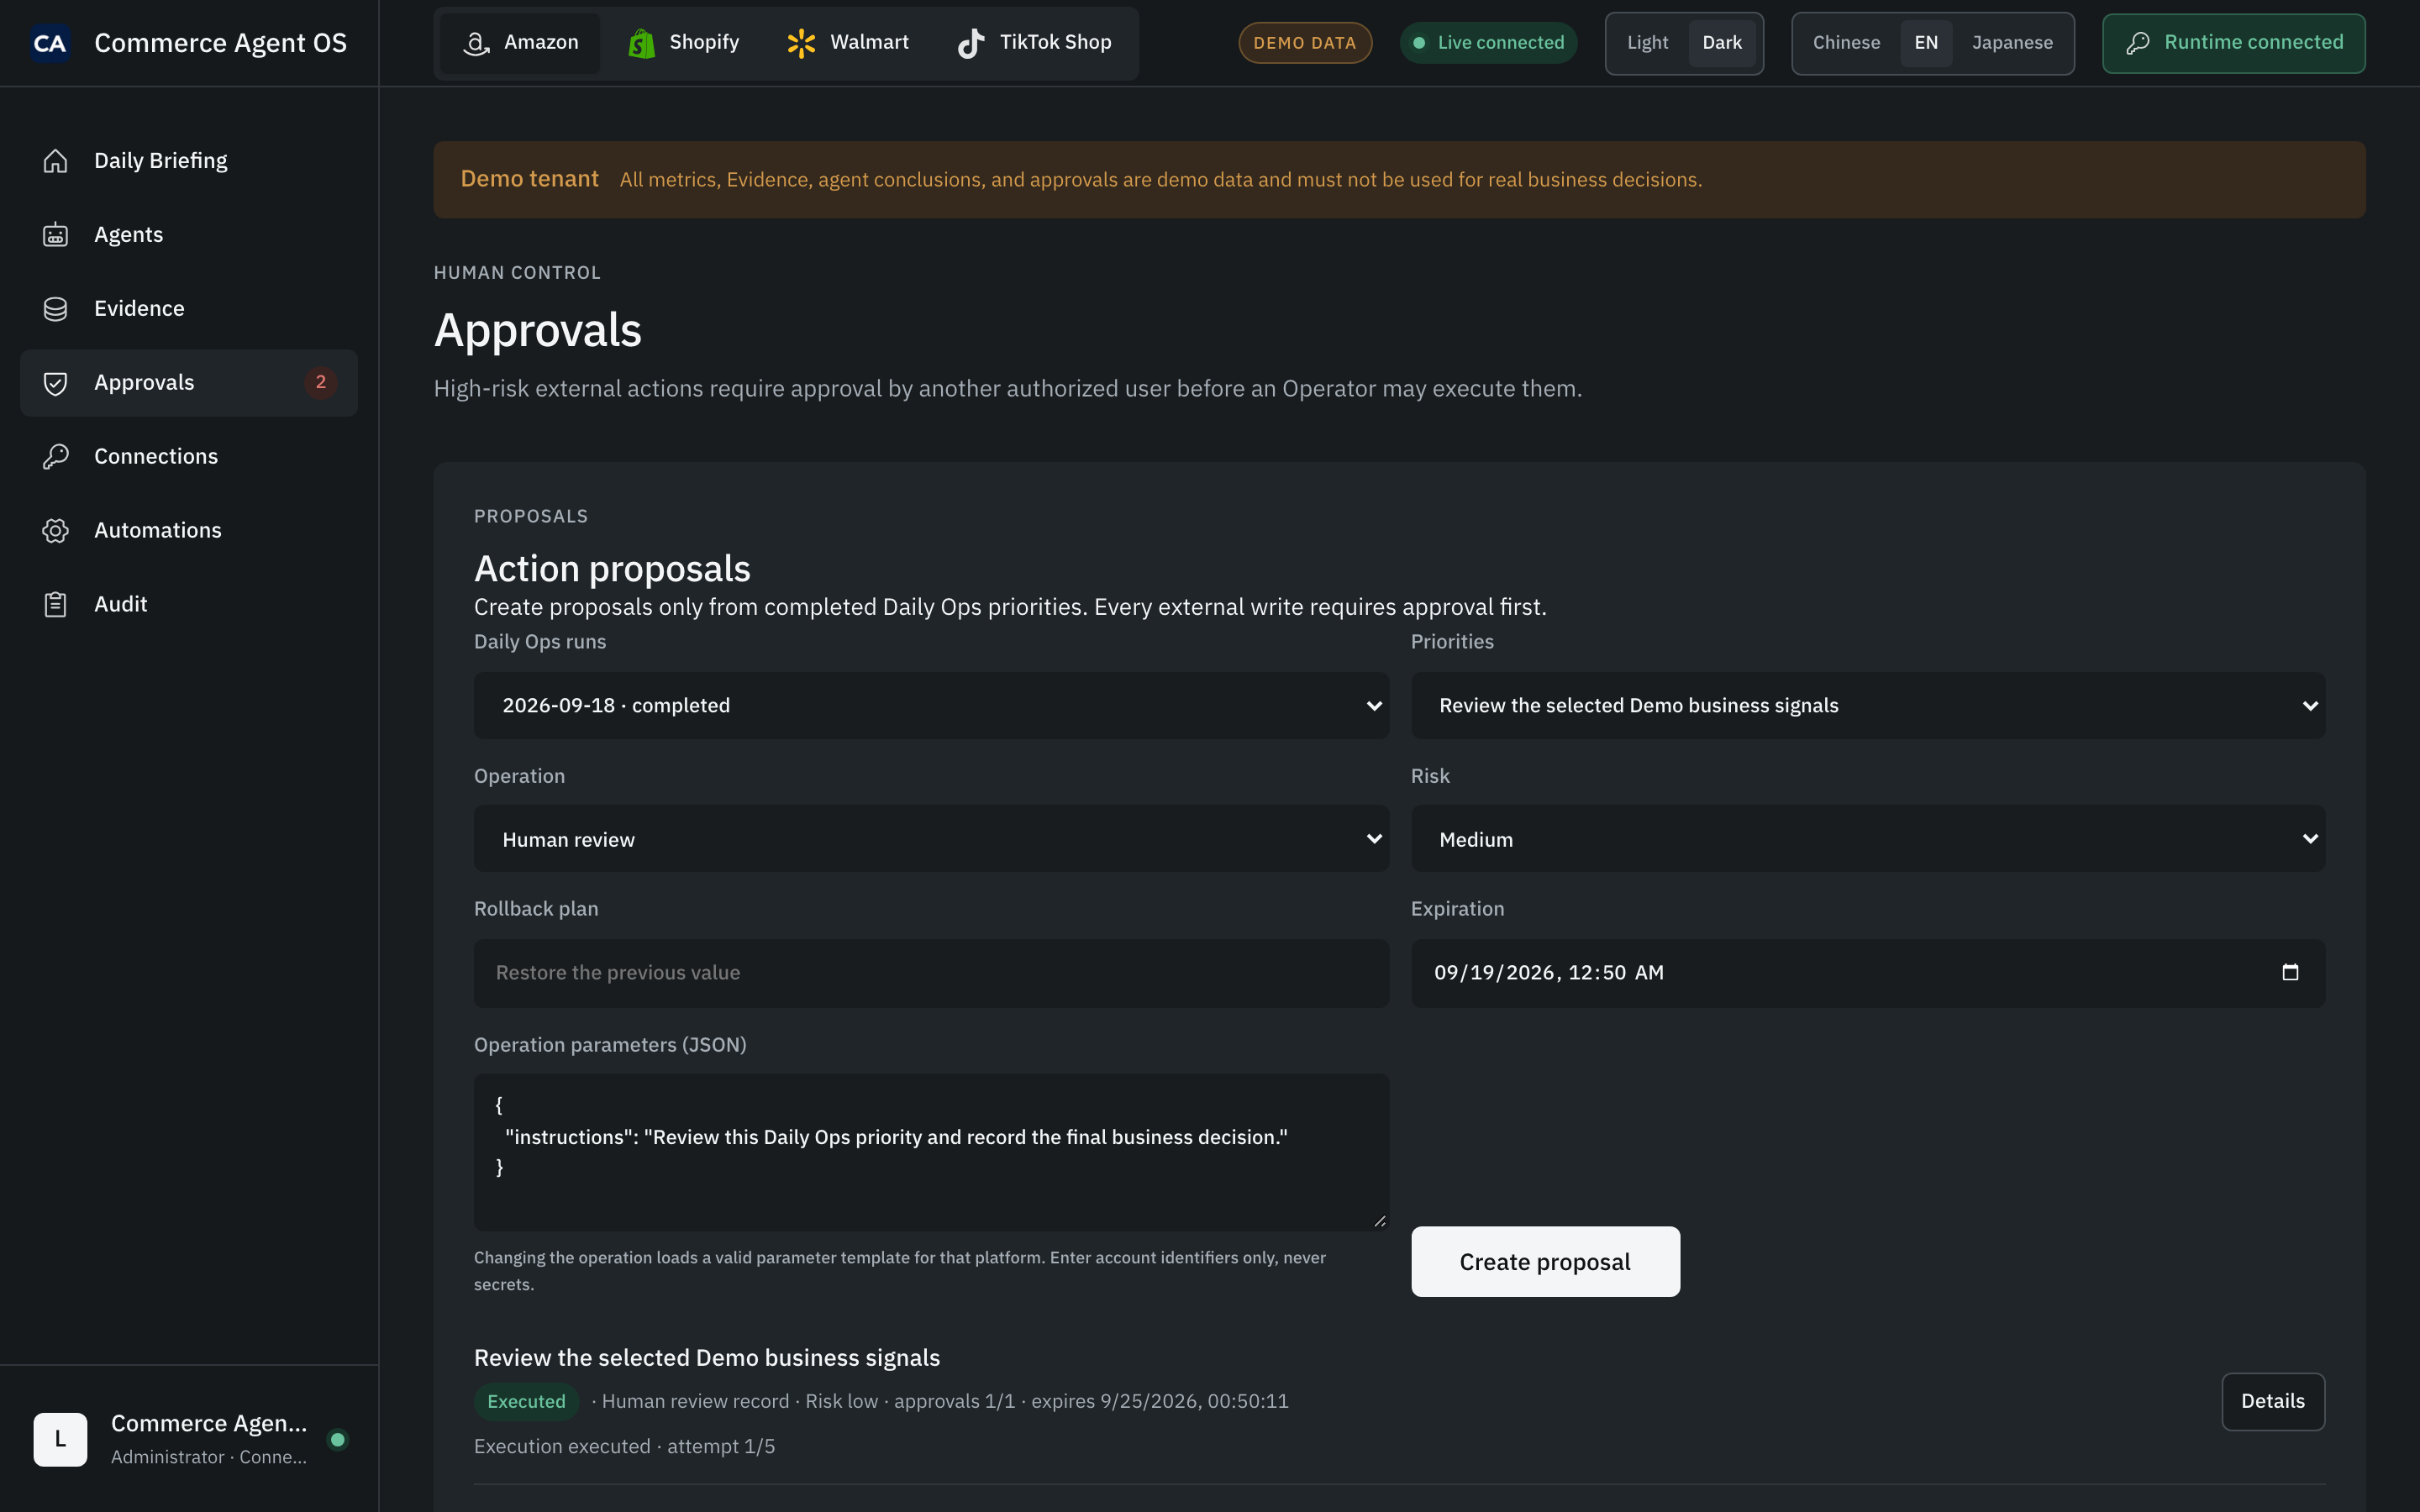Switch theme to Light
The height and width of the screenshot is (1512, 2420).
[1647, 43]
